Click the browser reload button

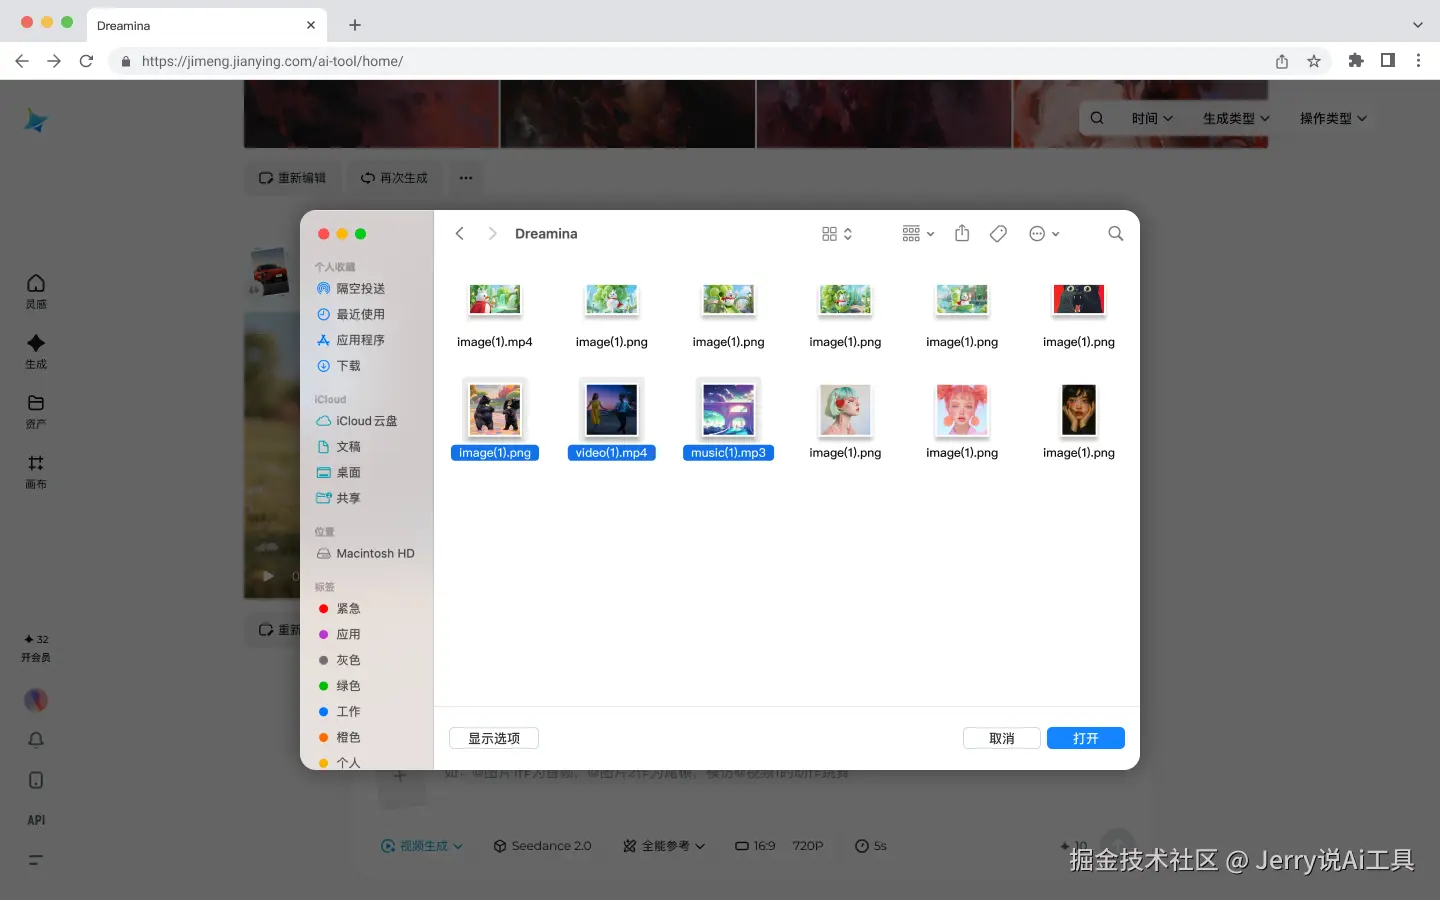click(x=86, y=61)
